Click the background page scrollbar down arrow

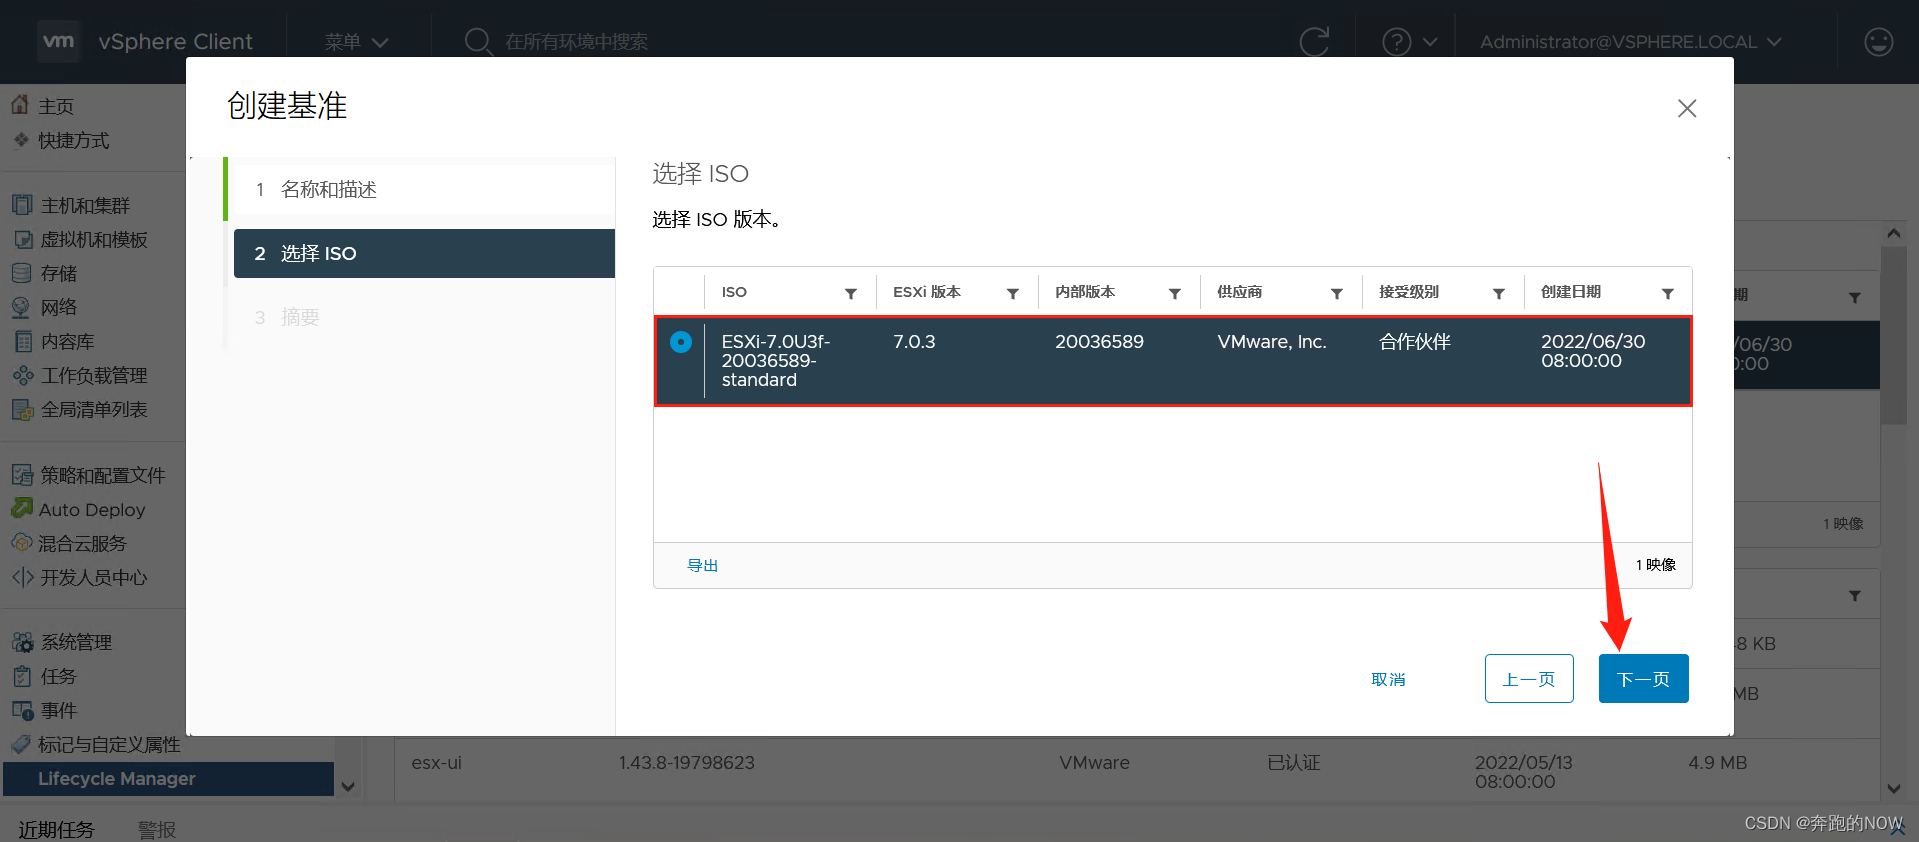point(1894,788)
